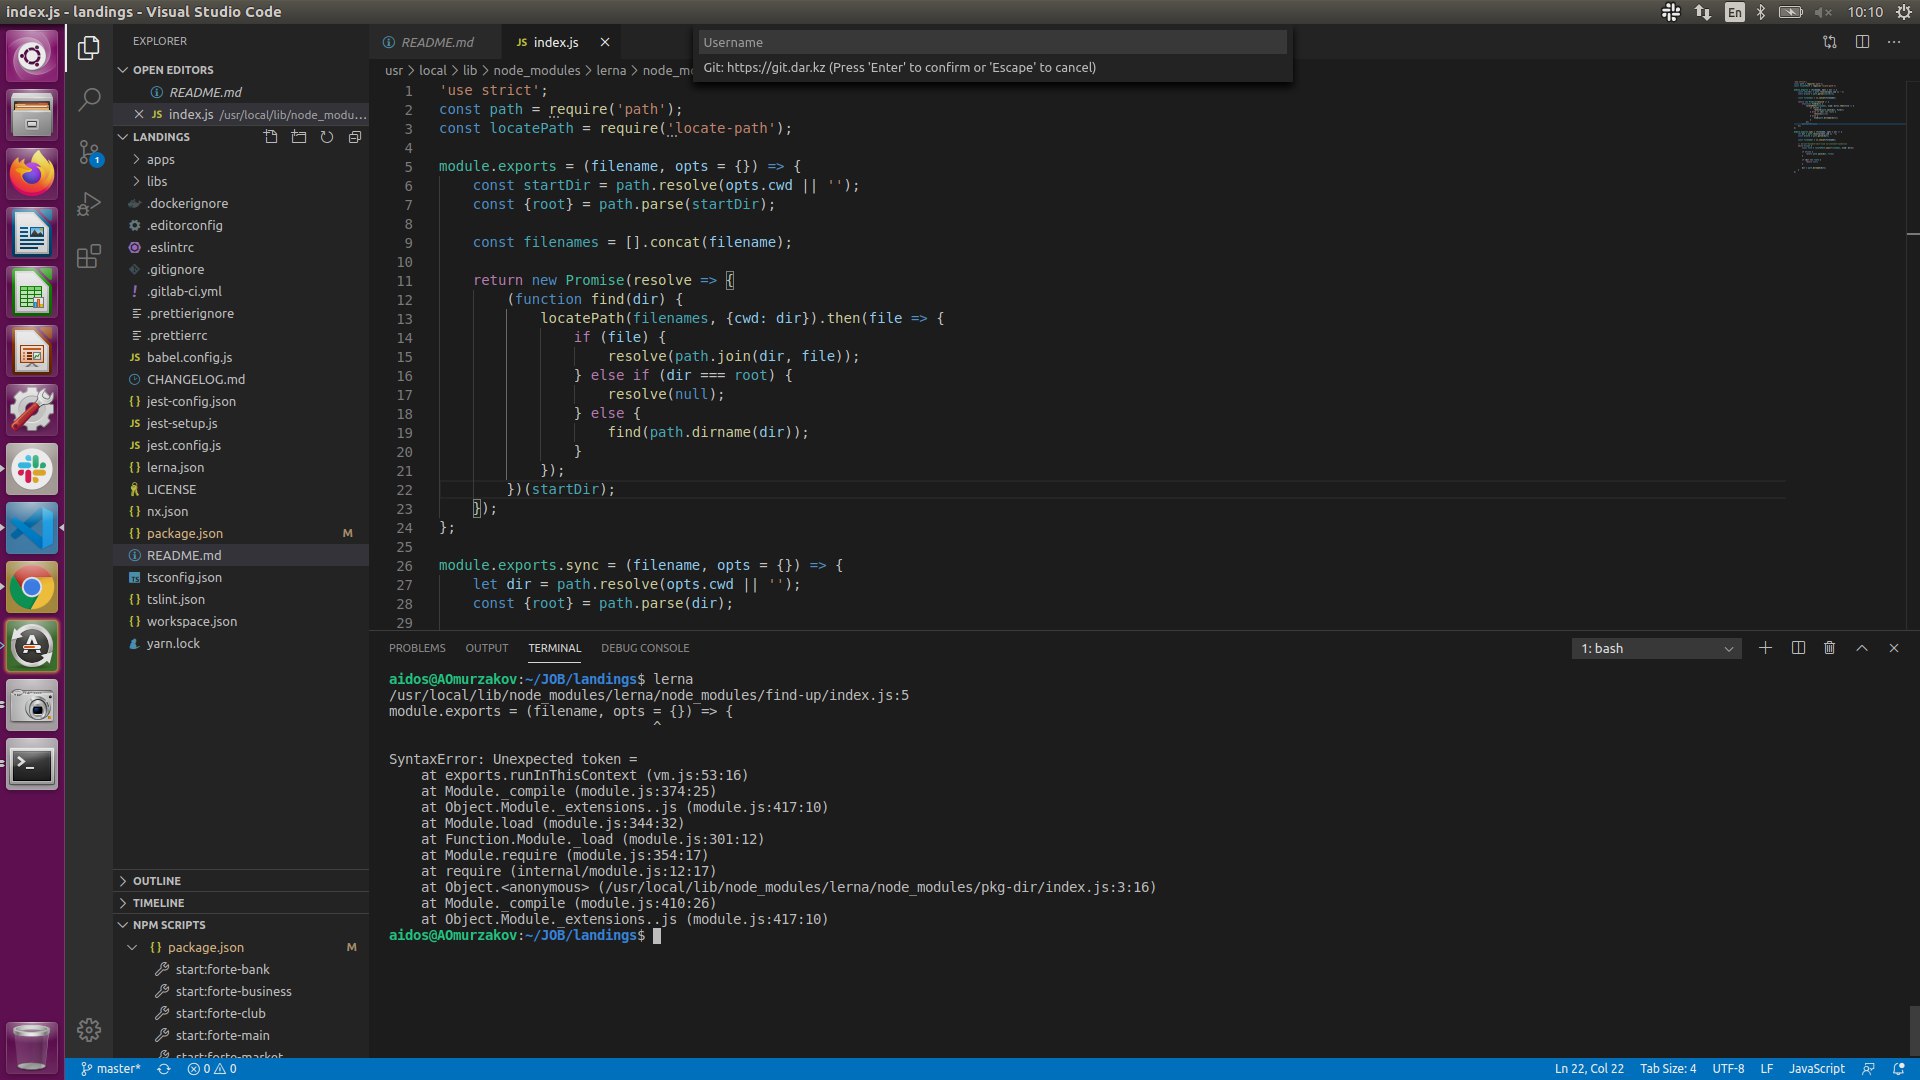The height and width of the screenshot is (1080, 1920).
Task: Open Manage gear in activity bar
Action: tap(89, 1030)
